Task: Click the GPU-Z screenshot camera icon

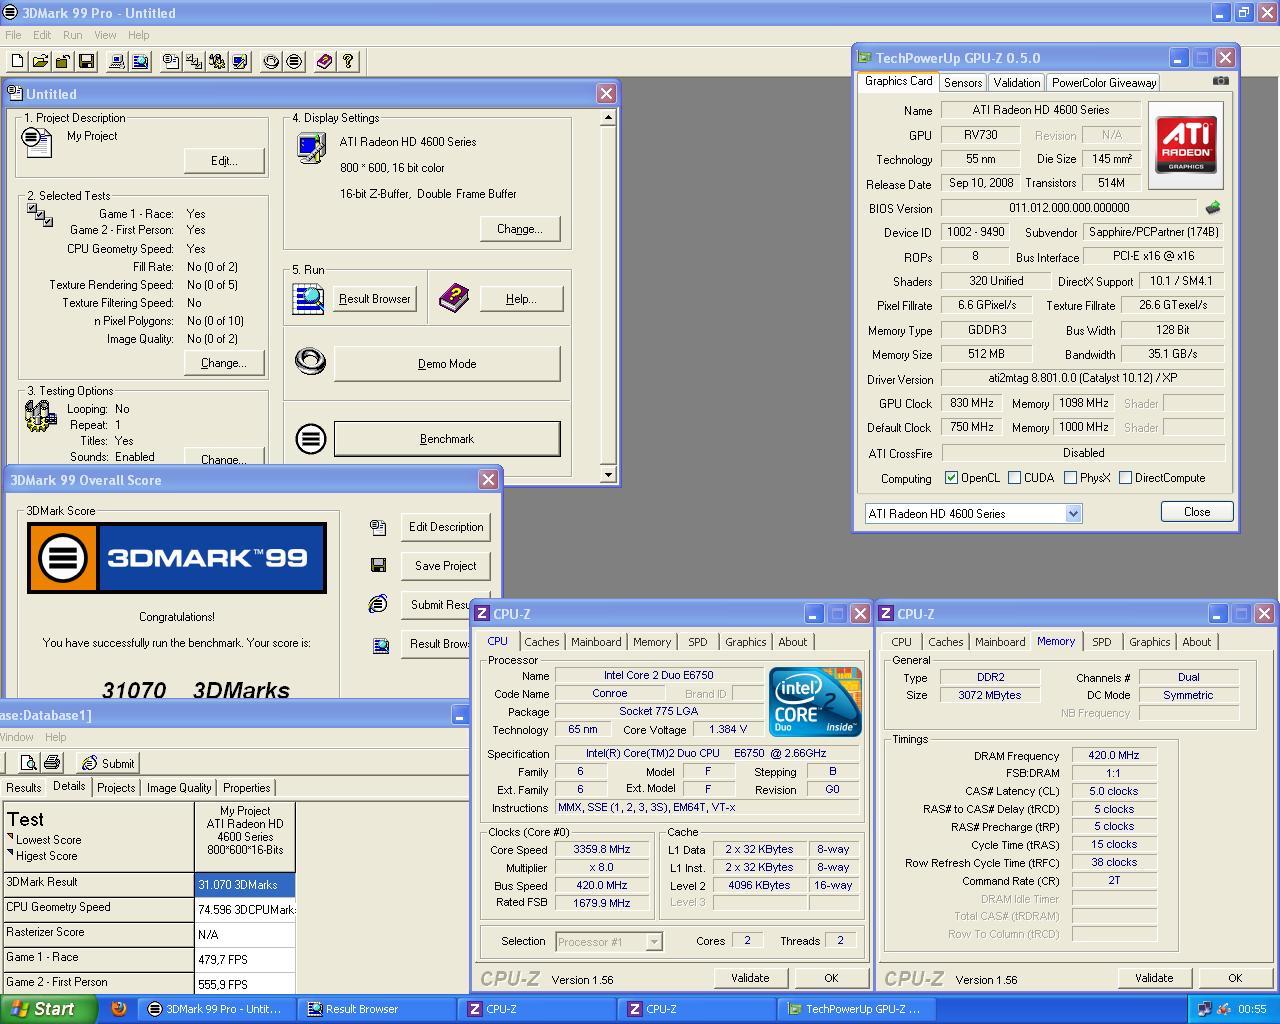Action: coord(1221,81)
